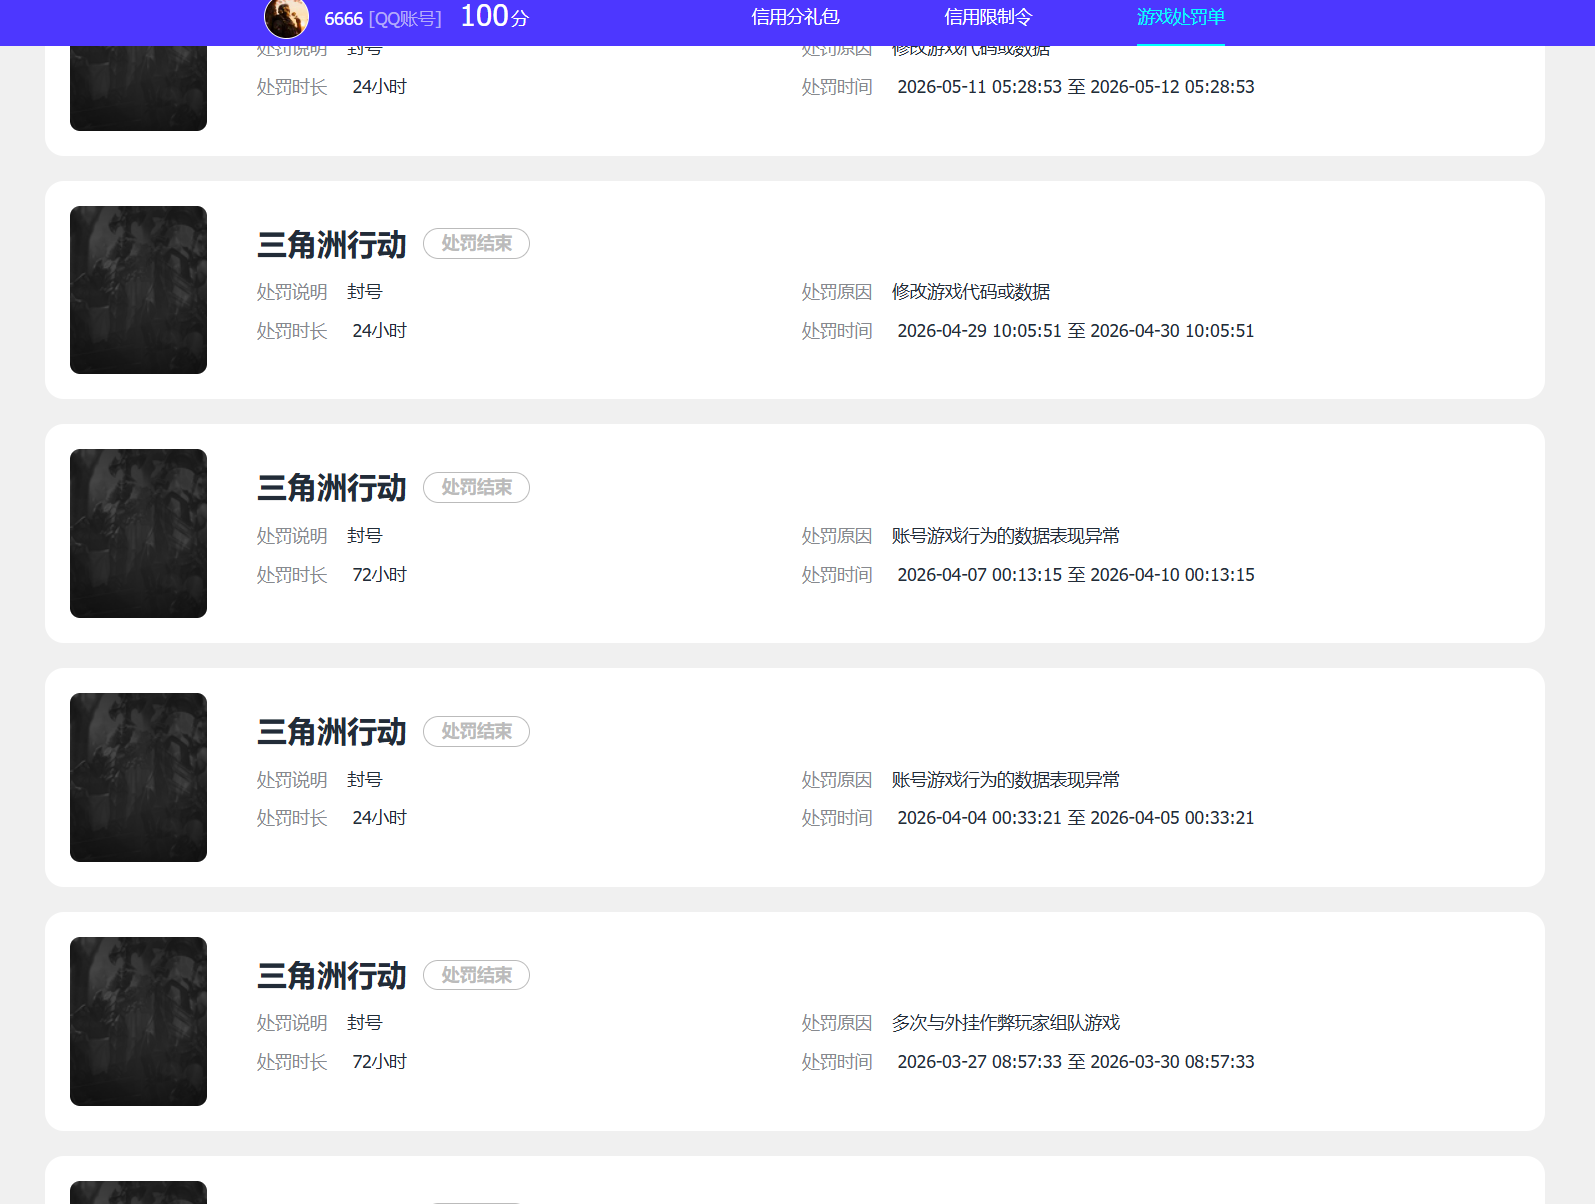The height and width of the screenshot is (1204, 1595).
Task: Click 三角洲行动 title of the 2026-04-04 record
Action: [332, 732]
